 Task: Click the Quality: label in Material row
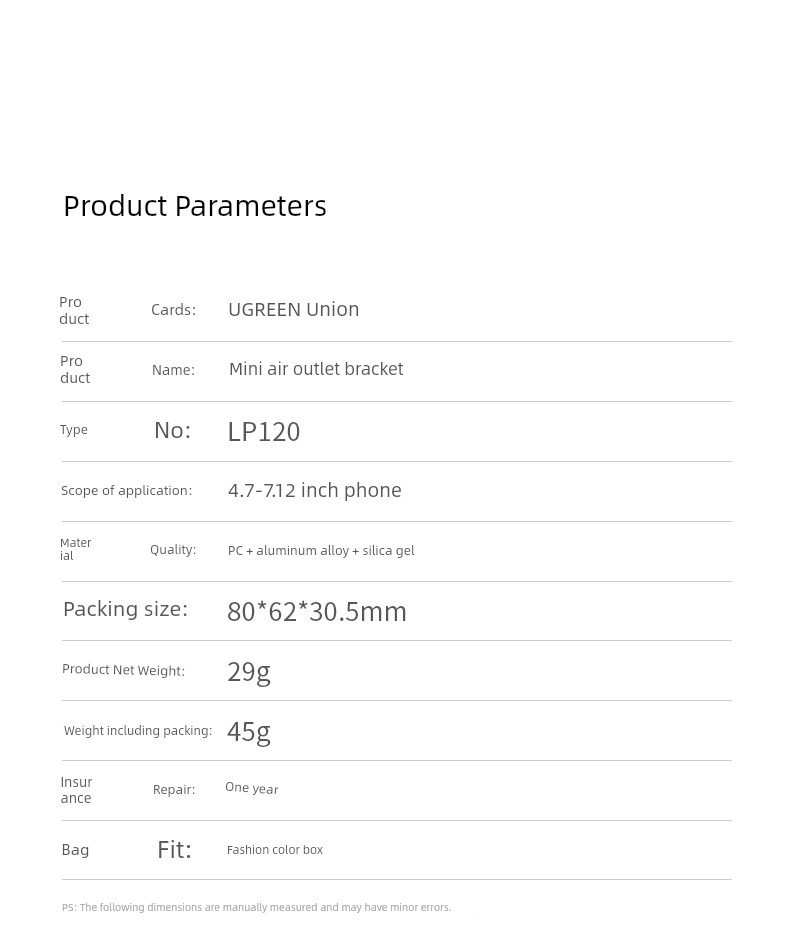coord(173,550)
